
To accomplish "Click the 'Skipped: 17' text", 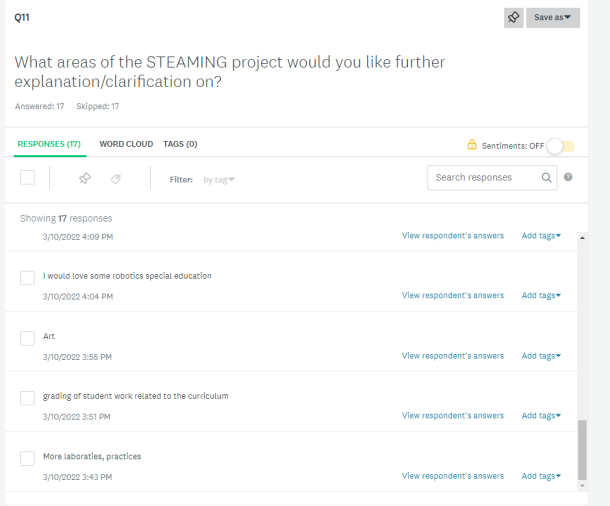I will 98,106.
